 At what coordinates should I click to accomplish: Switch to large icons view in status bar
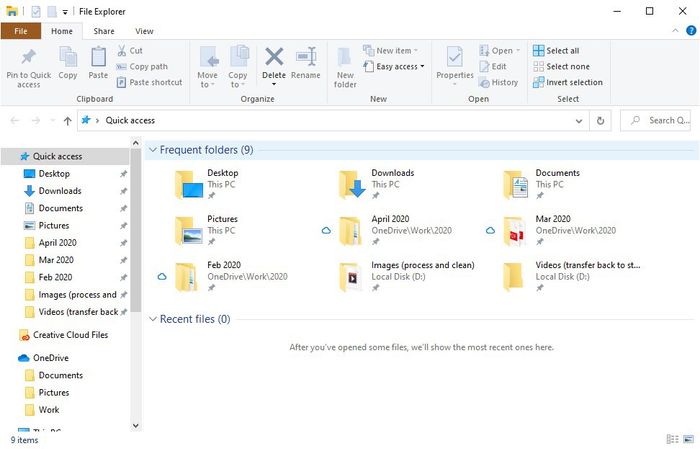[x=687, y=439]
